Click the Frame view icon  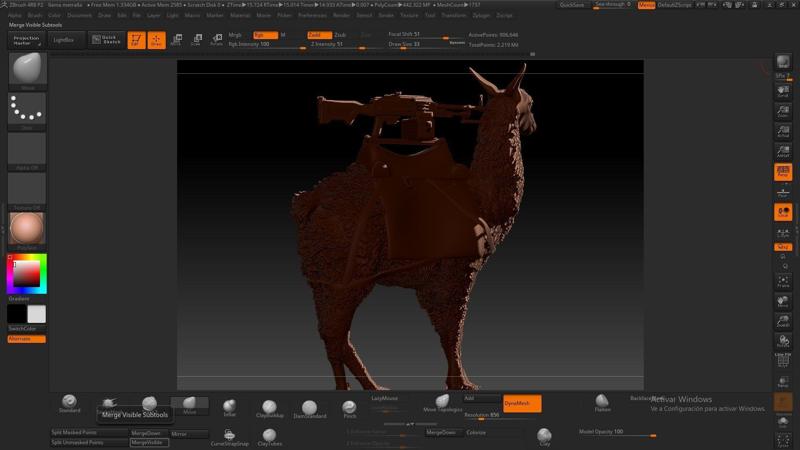coord(783,282)
